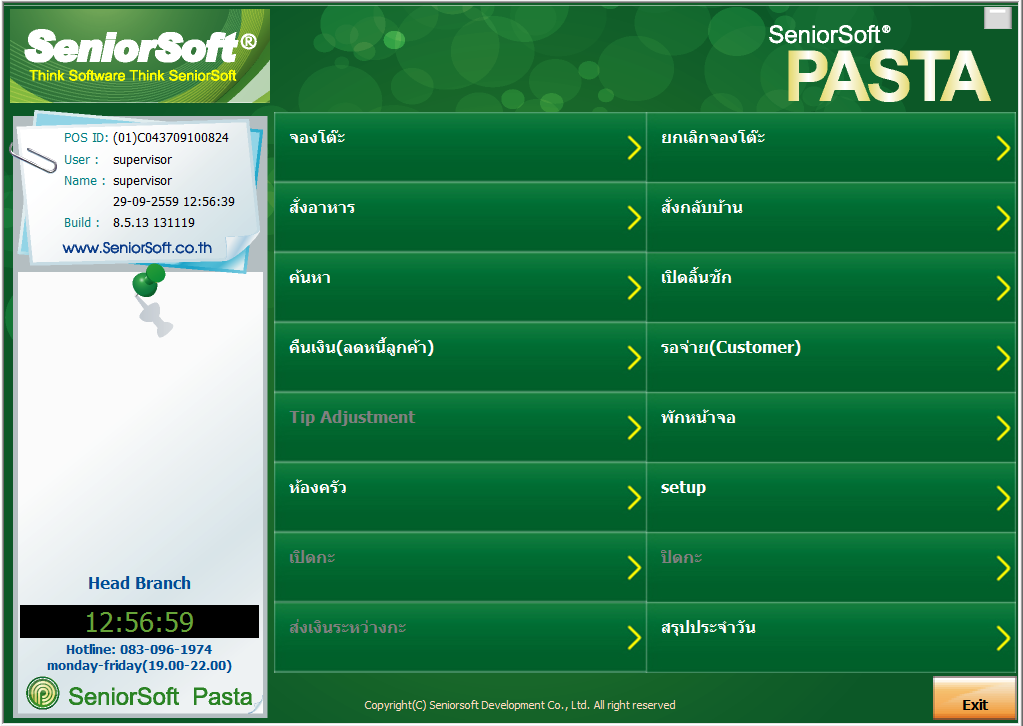Click chevron arrow on พักหน้าจอ row
1023x726 pixels.
point(1003,428)
